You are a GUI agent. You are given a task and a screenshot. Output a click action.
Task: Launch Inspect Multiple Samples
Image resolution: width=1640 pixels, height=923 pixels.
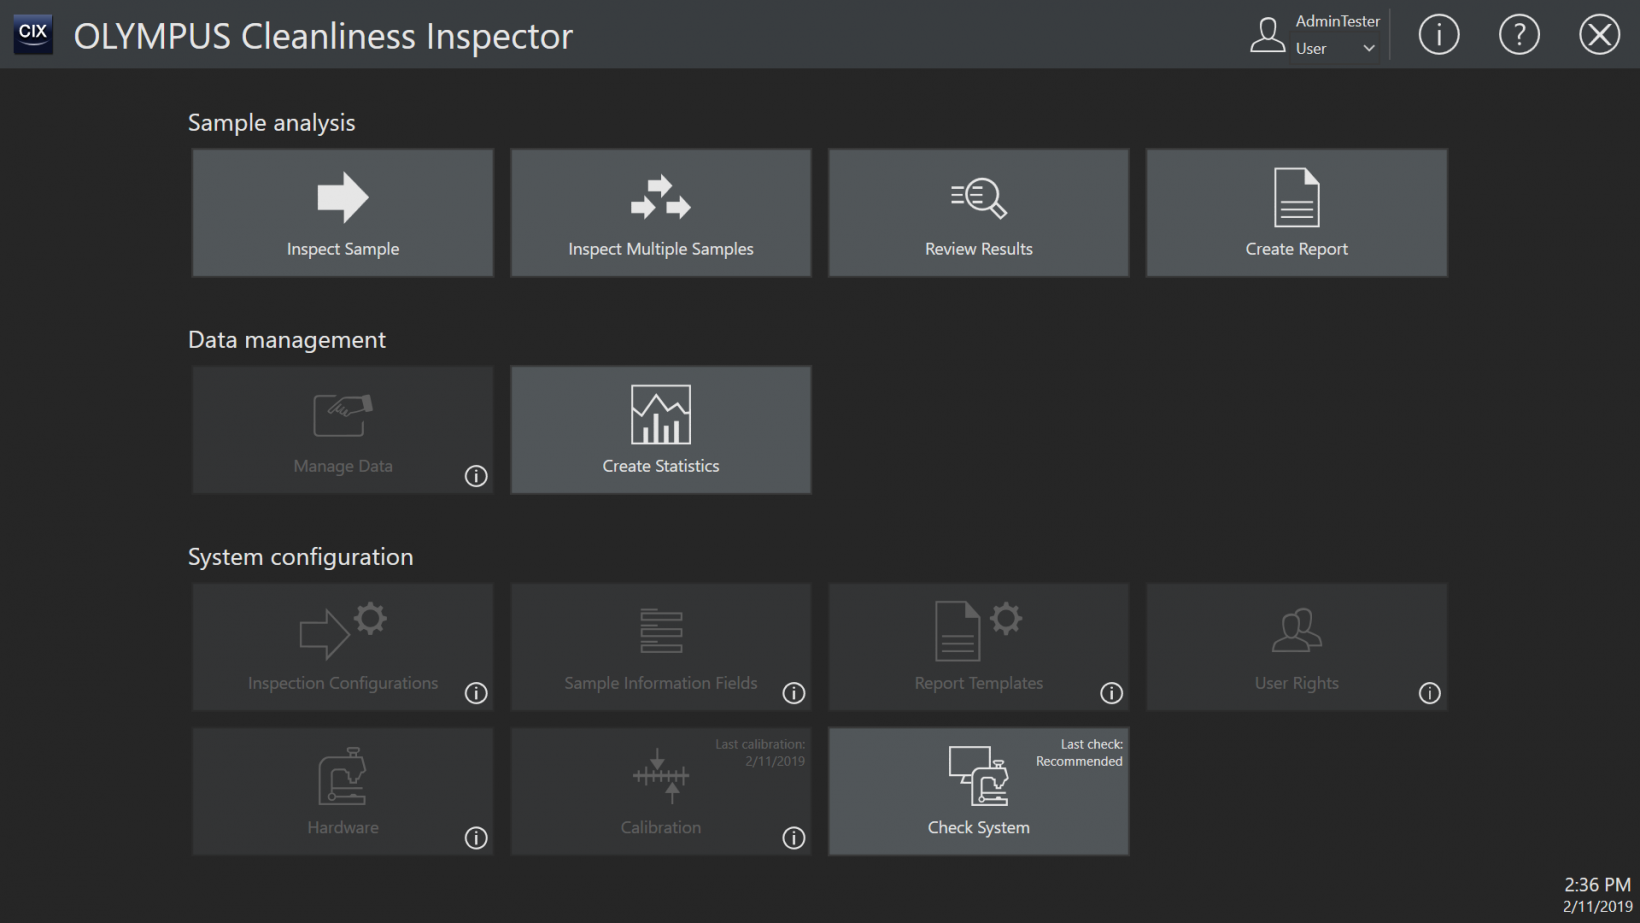(x=660, y=213)
